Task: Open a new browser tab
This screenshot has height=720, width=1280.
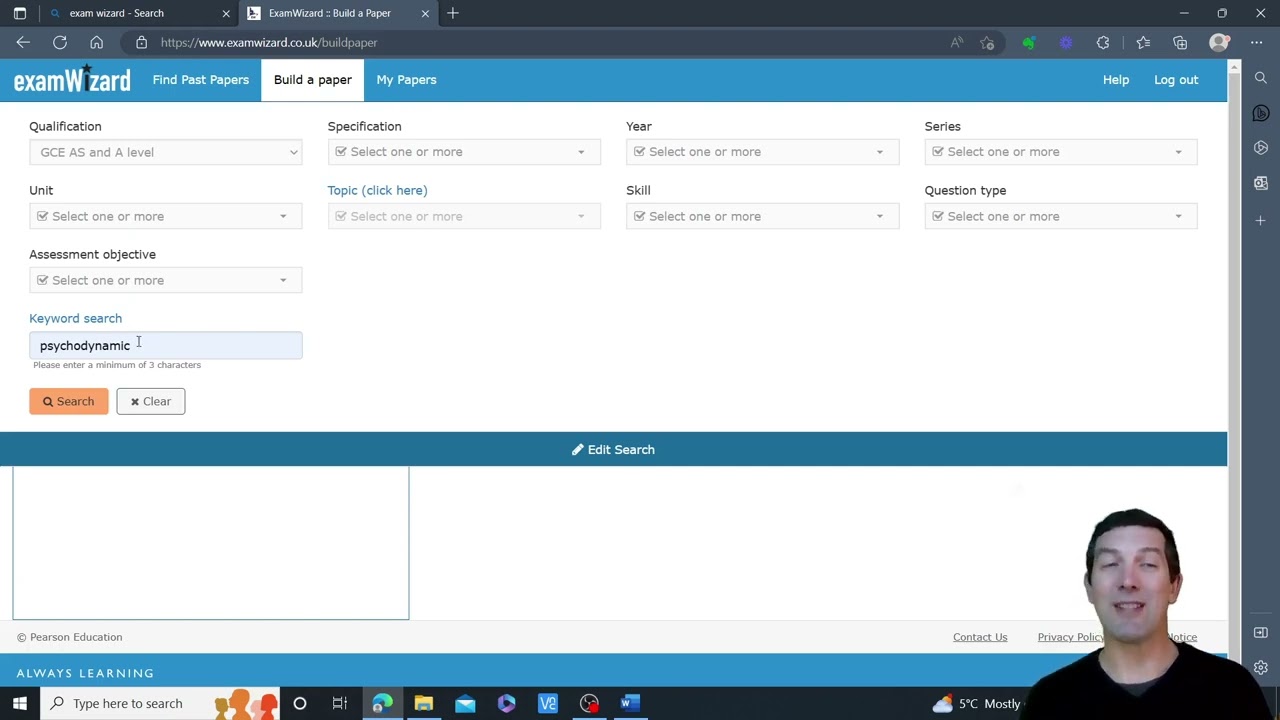Action: tap(453, 13)
